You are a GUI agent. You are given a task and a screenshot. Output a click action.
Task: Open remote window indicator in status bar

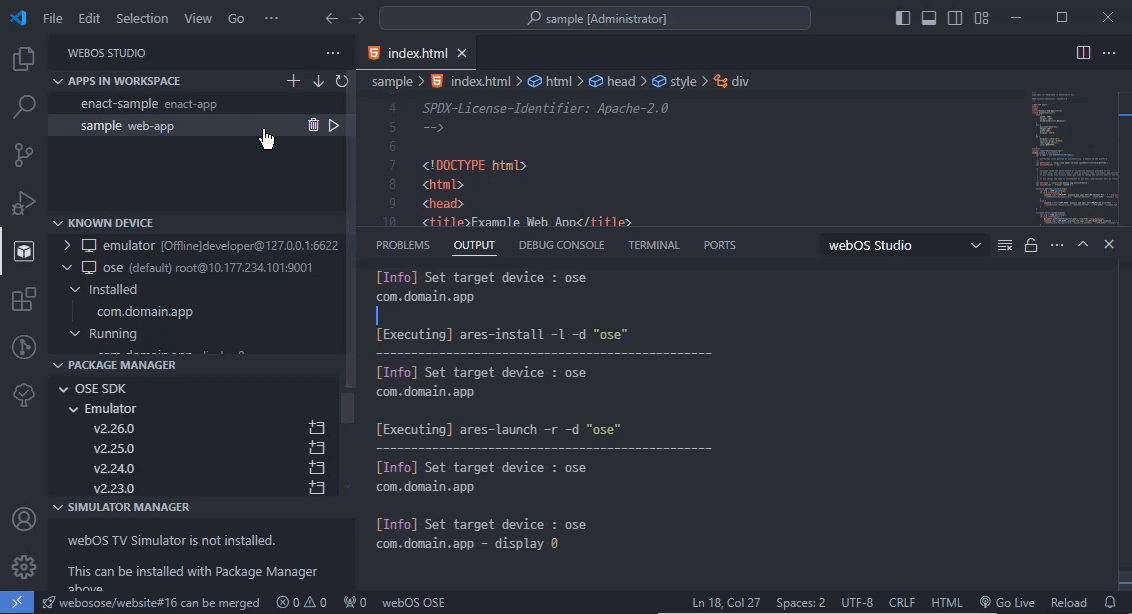pos(17,602)
